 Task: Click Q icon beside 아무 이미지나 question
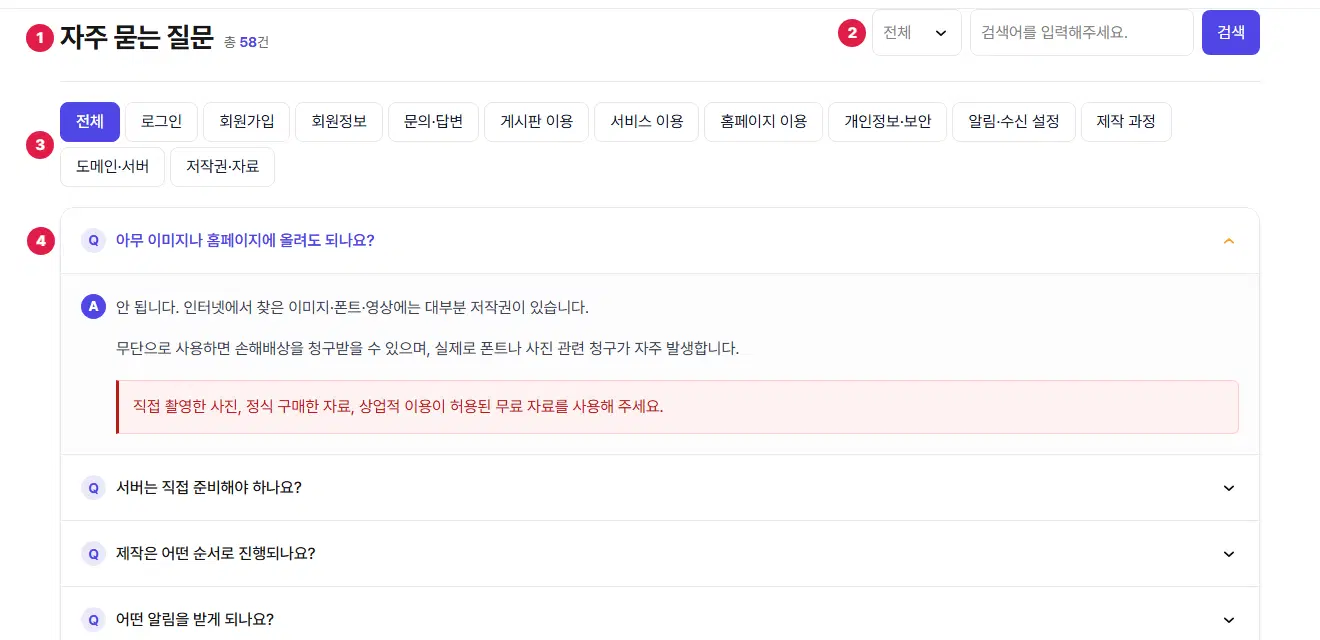pos(93,241)
